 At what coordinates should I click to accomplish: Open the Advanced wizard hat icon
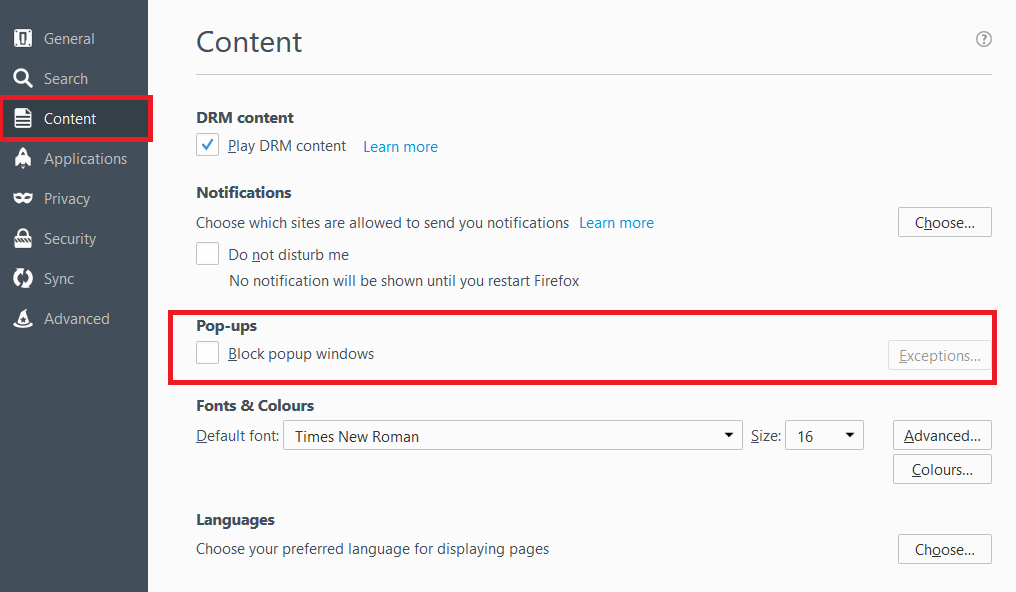pyautogui.click(x=23, y=318)
